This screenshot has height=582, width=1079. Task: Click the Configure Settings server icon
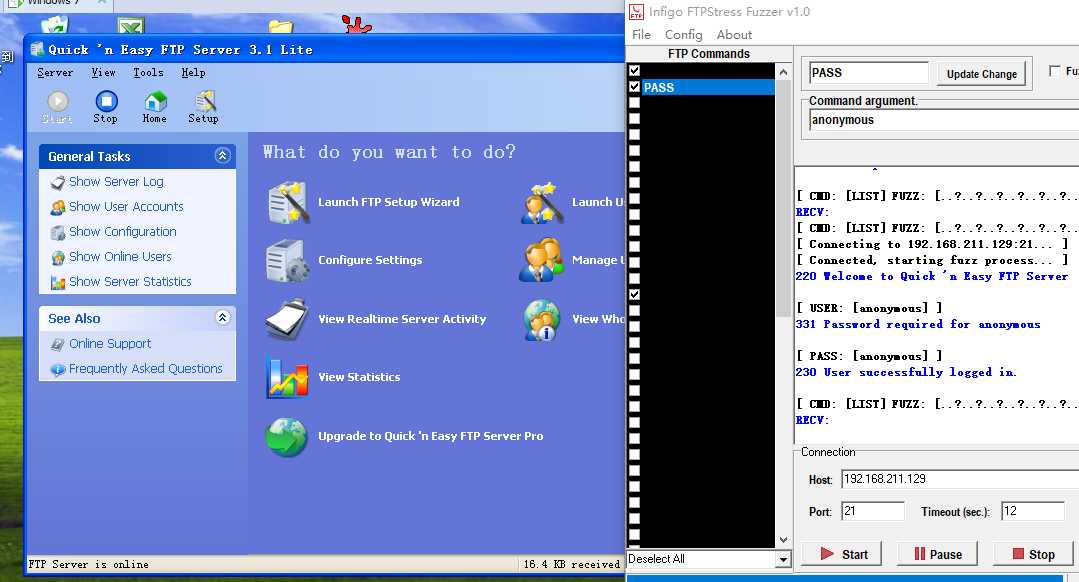(x=286, y=260)
